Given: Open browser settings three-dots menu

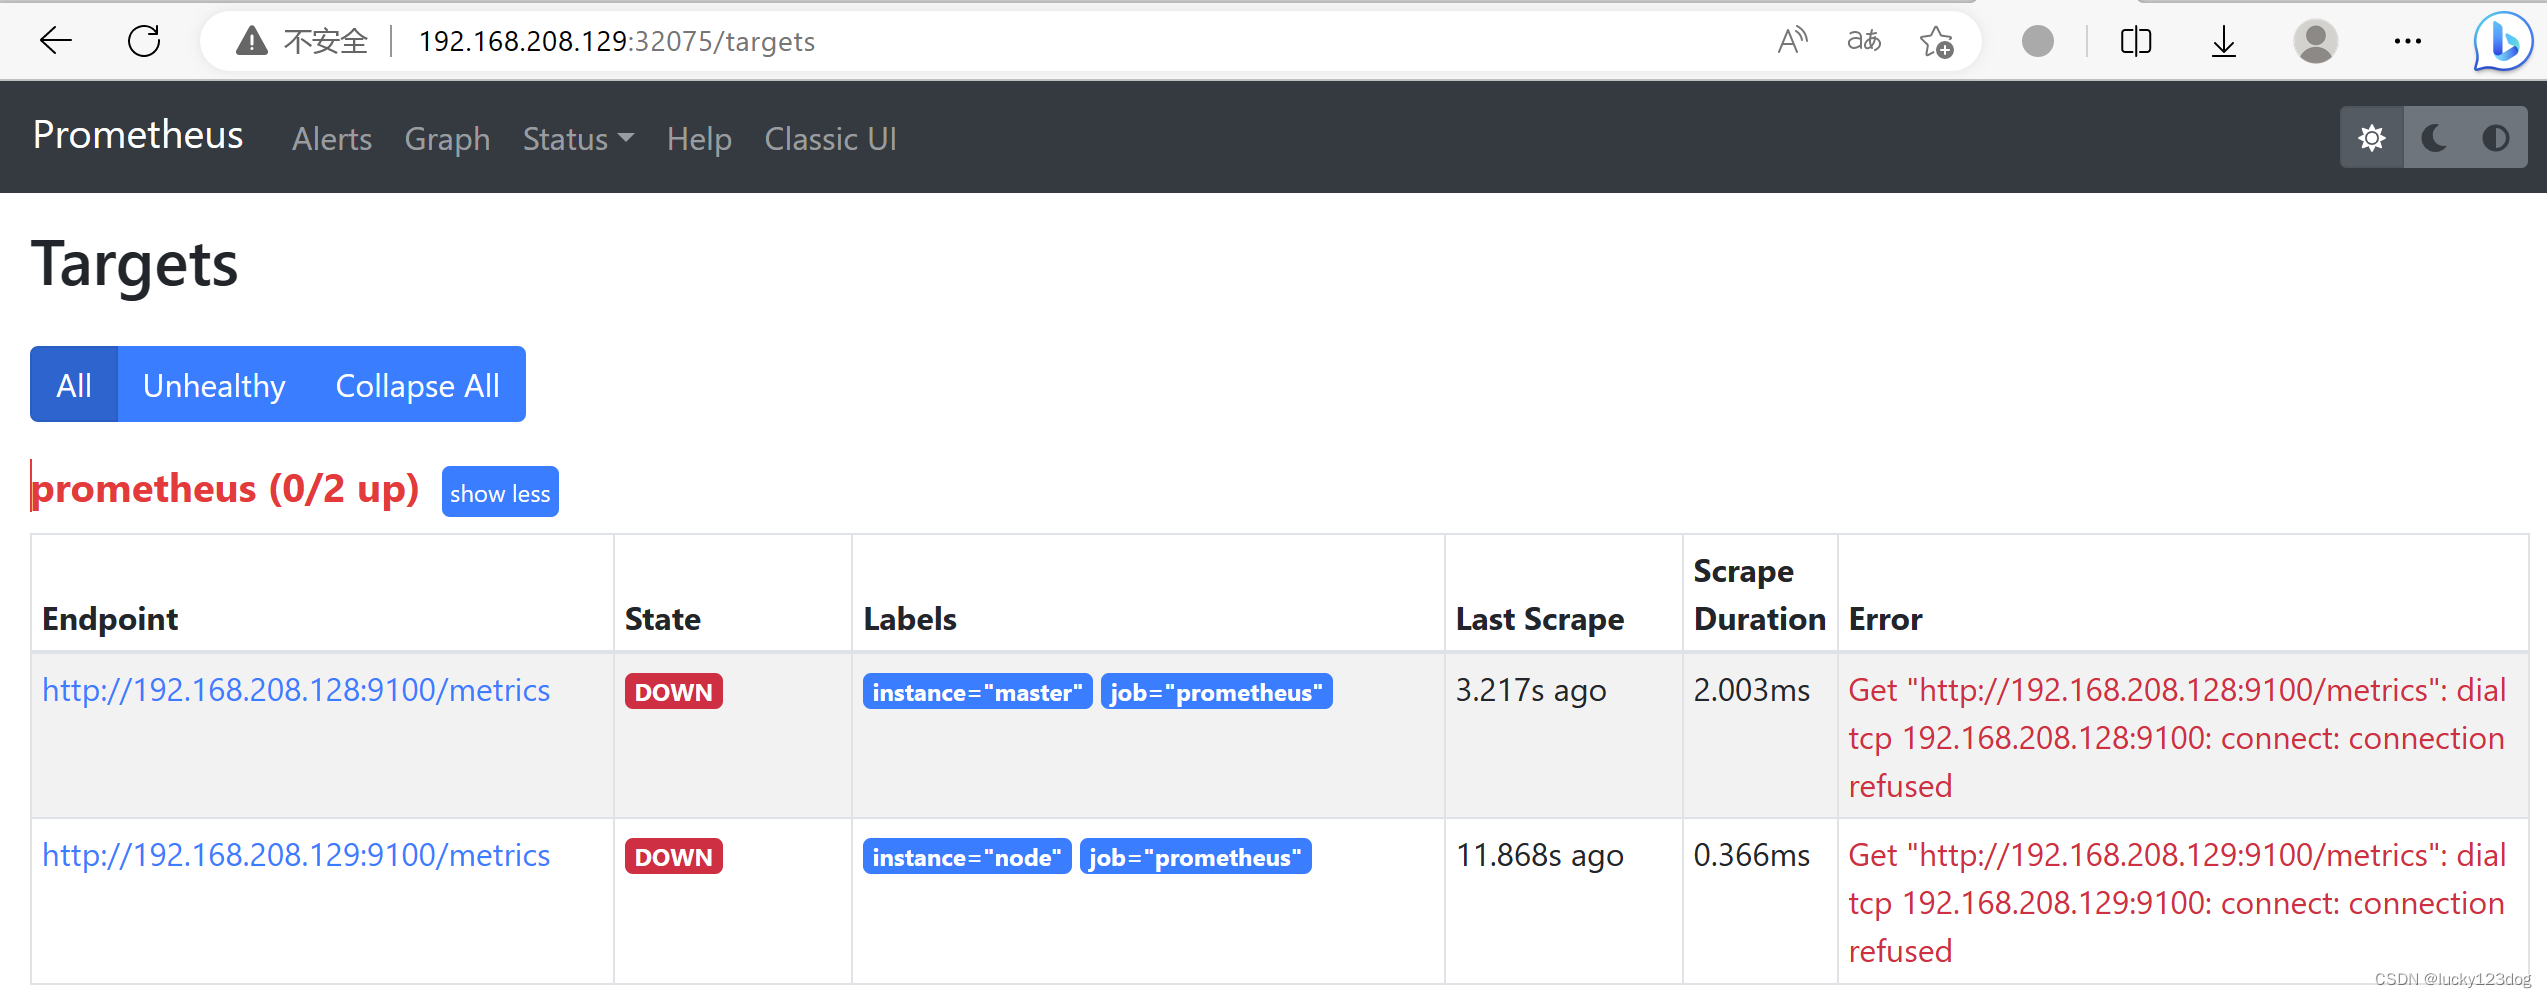Looking at the screenshot, I should (x=2408, y=41).
